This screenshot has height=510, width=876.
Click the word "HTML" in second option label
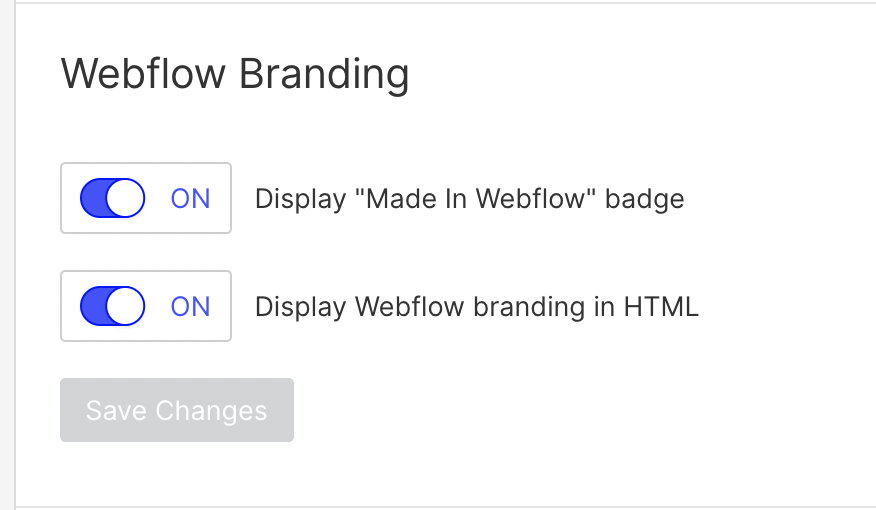(x=660, y=307)
